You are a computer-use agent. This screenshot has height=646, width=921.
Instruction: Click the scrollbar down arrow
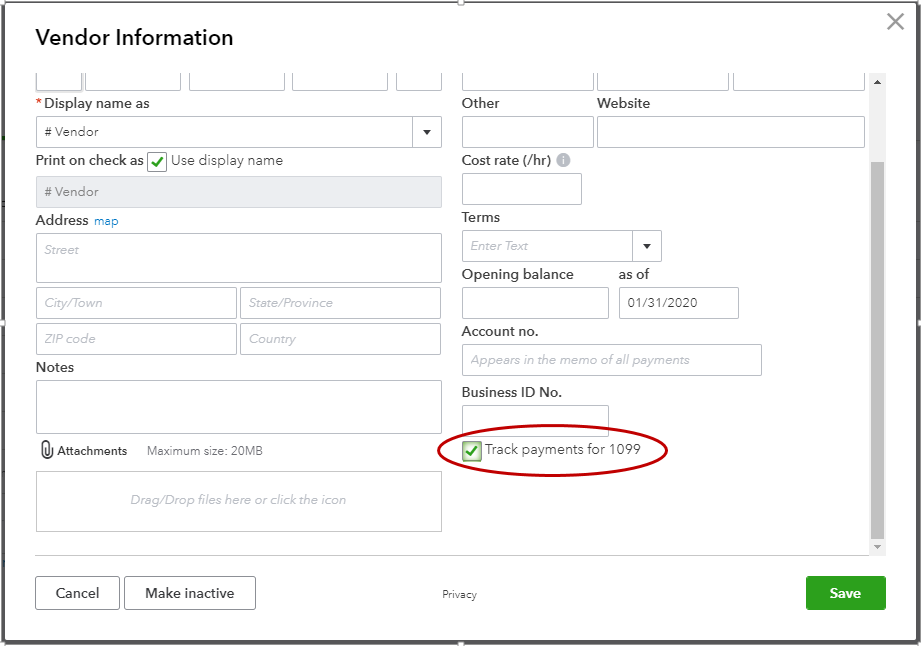pyautogui.click(x=877, y=547)
